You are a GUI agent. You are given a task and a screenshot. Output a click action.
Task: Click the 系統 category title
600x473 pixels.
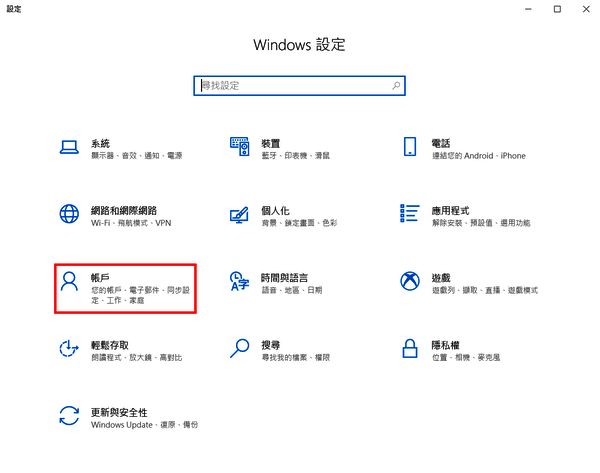coord(100,144)
